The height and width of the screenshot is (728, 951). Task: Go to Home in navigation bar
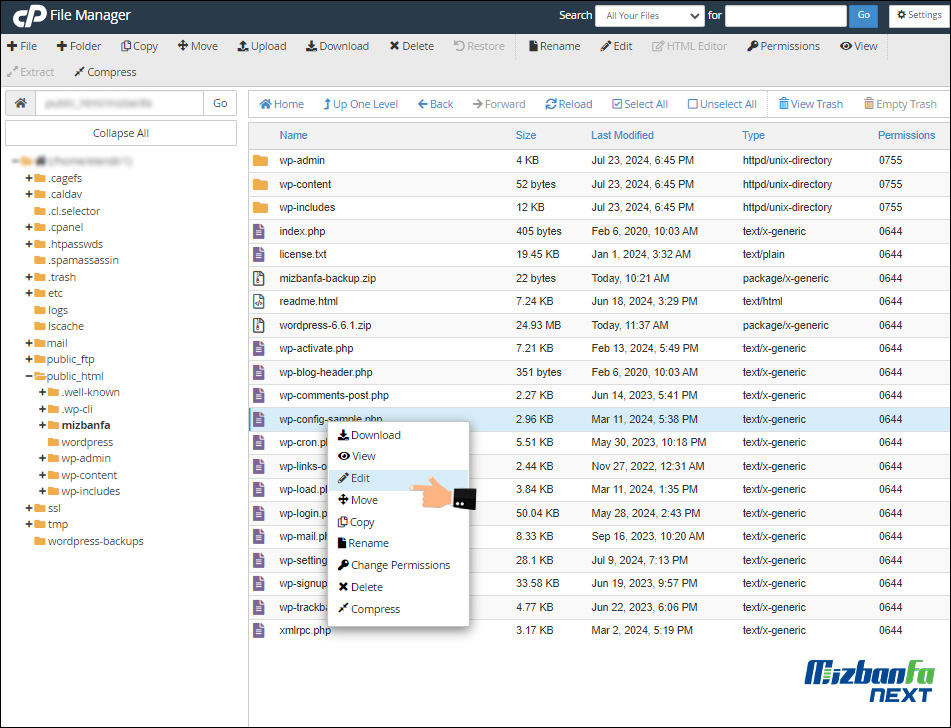point(281,104)
